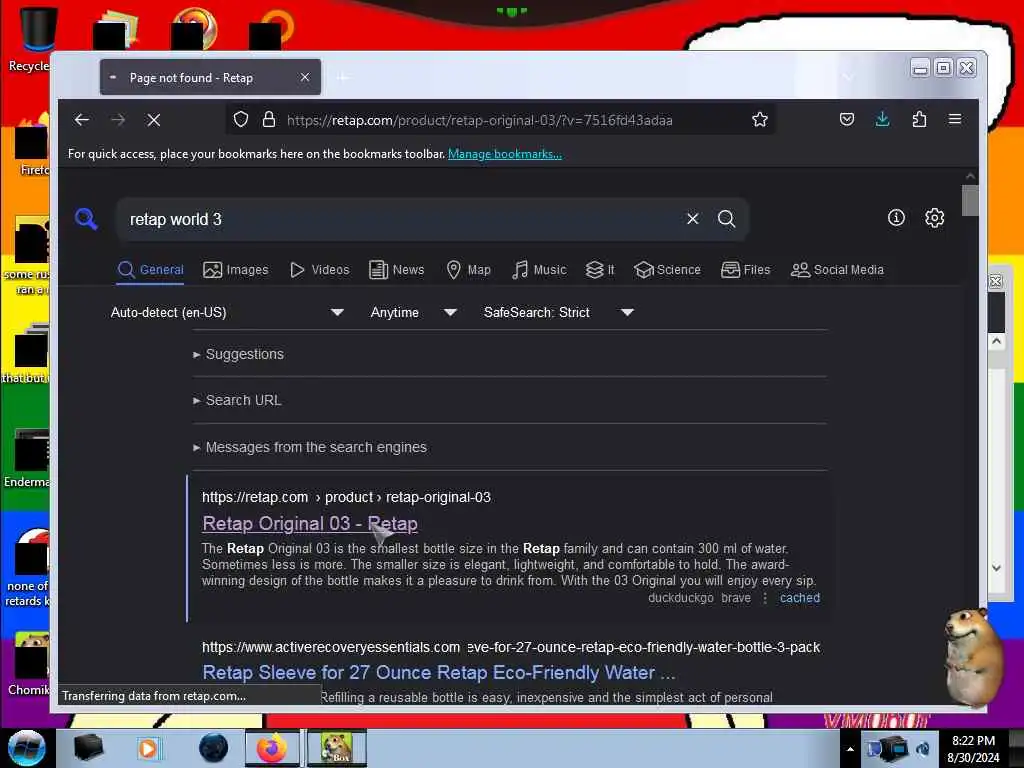Screen dimensions: 1024x768
Task: Open the tracking protection shield icon
Action: pos(241,120)
